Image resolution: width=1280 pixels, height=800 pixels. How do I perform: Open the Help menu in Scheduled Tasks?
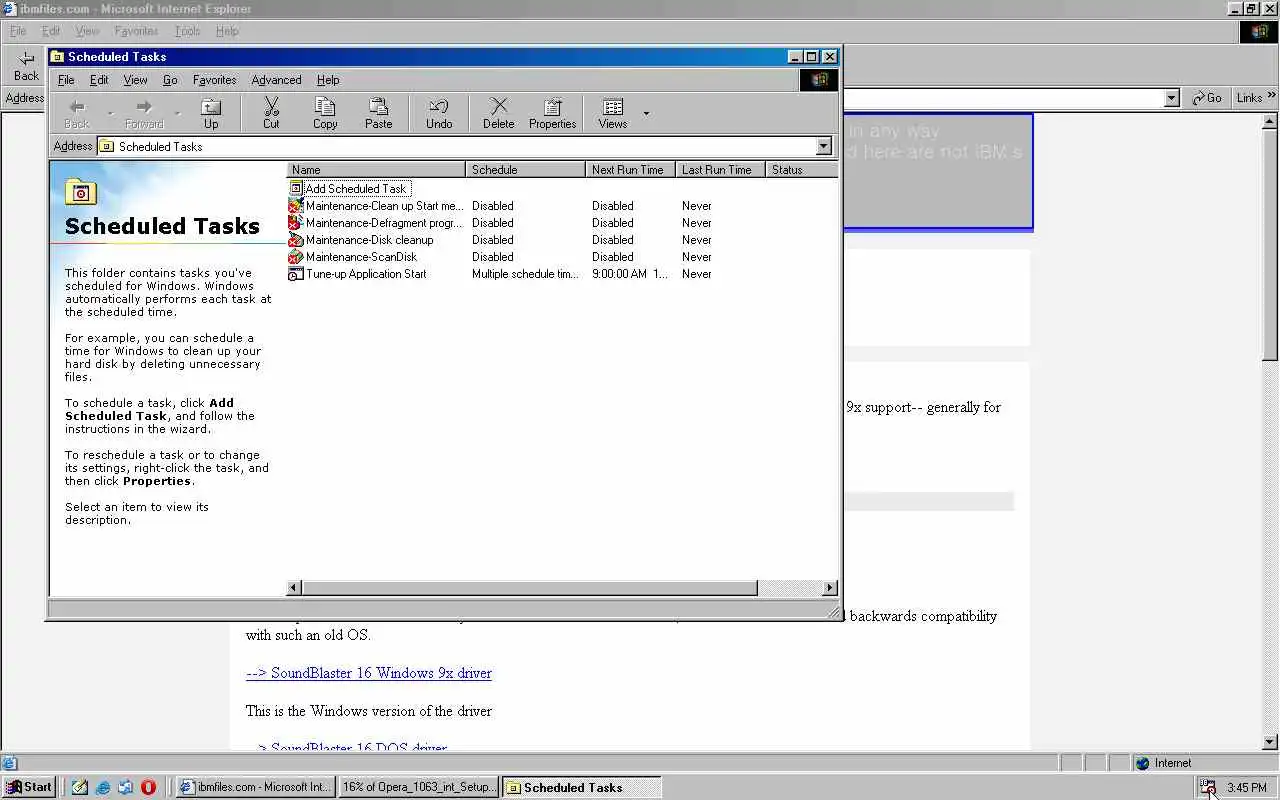[328, 80]
